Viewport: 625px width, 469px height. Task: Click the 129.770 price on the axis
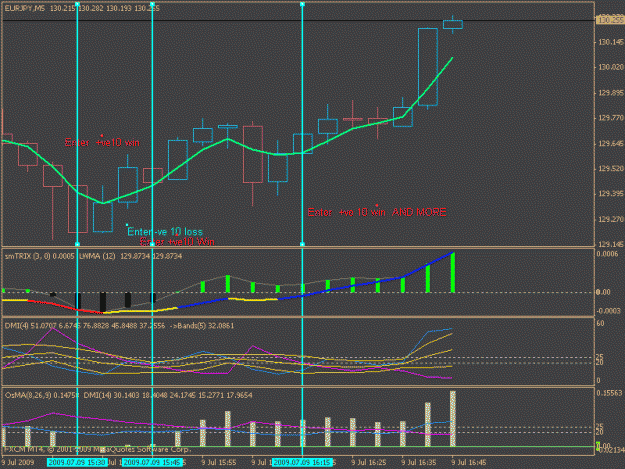coord(610,118)
